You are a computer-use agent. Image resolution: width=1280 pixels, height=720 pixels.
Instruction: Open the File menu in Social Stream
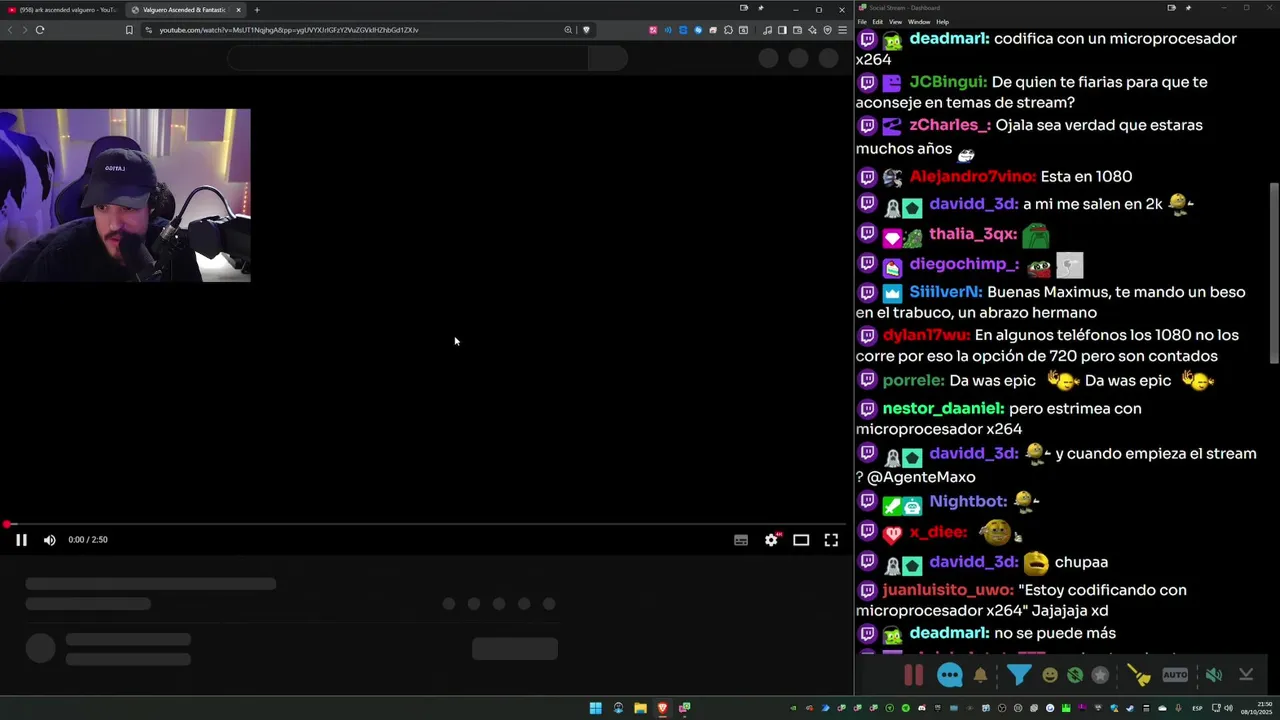862,22
